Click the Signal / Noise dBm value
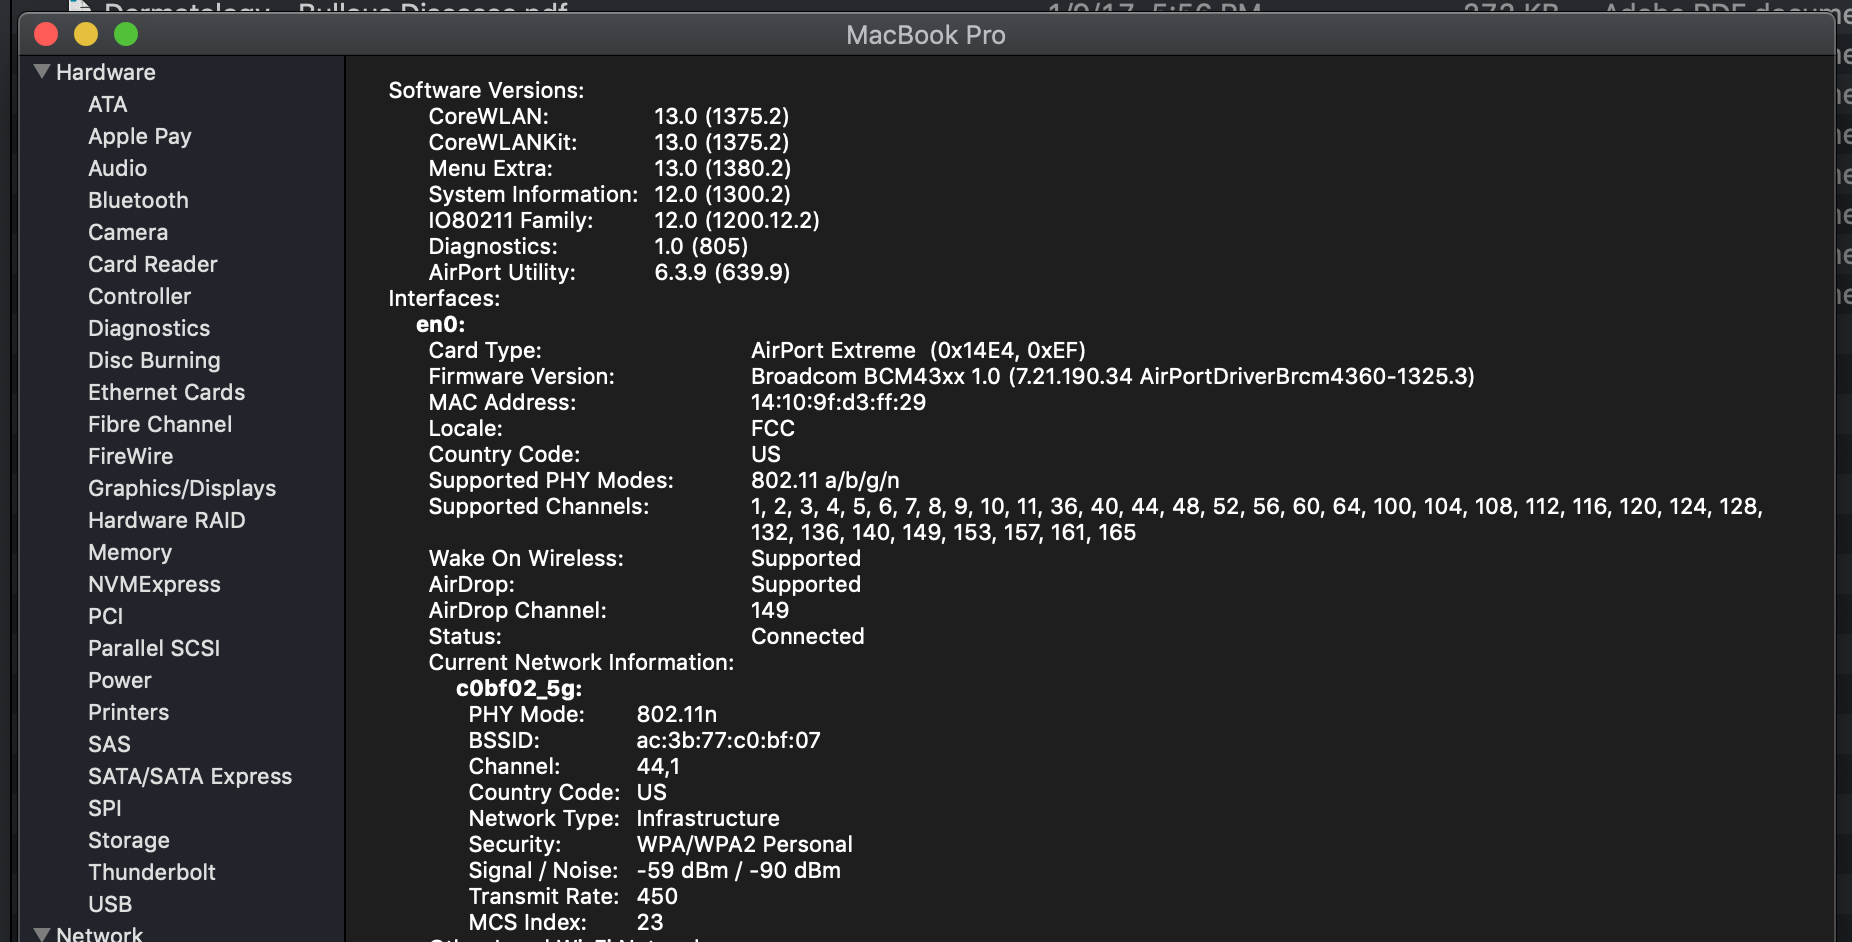Image resolution: width=1852 pixels, height=942 pixels. click(x=738, y=870)
